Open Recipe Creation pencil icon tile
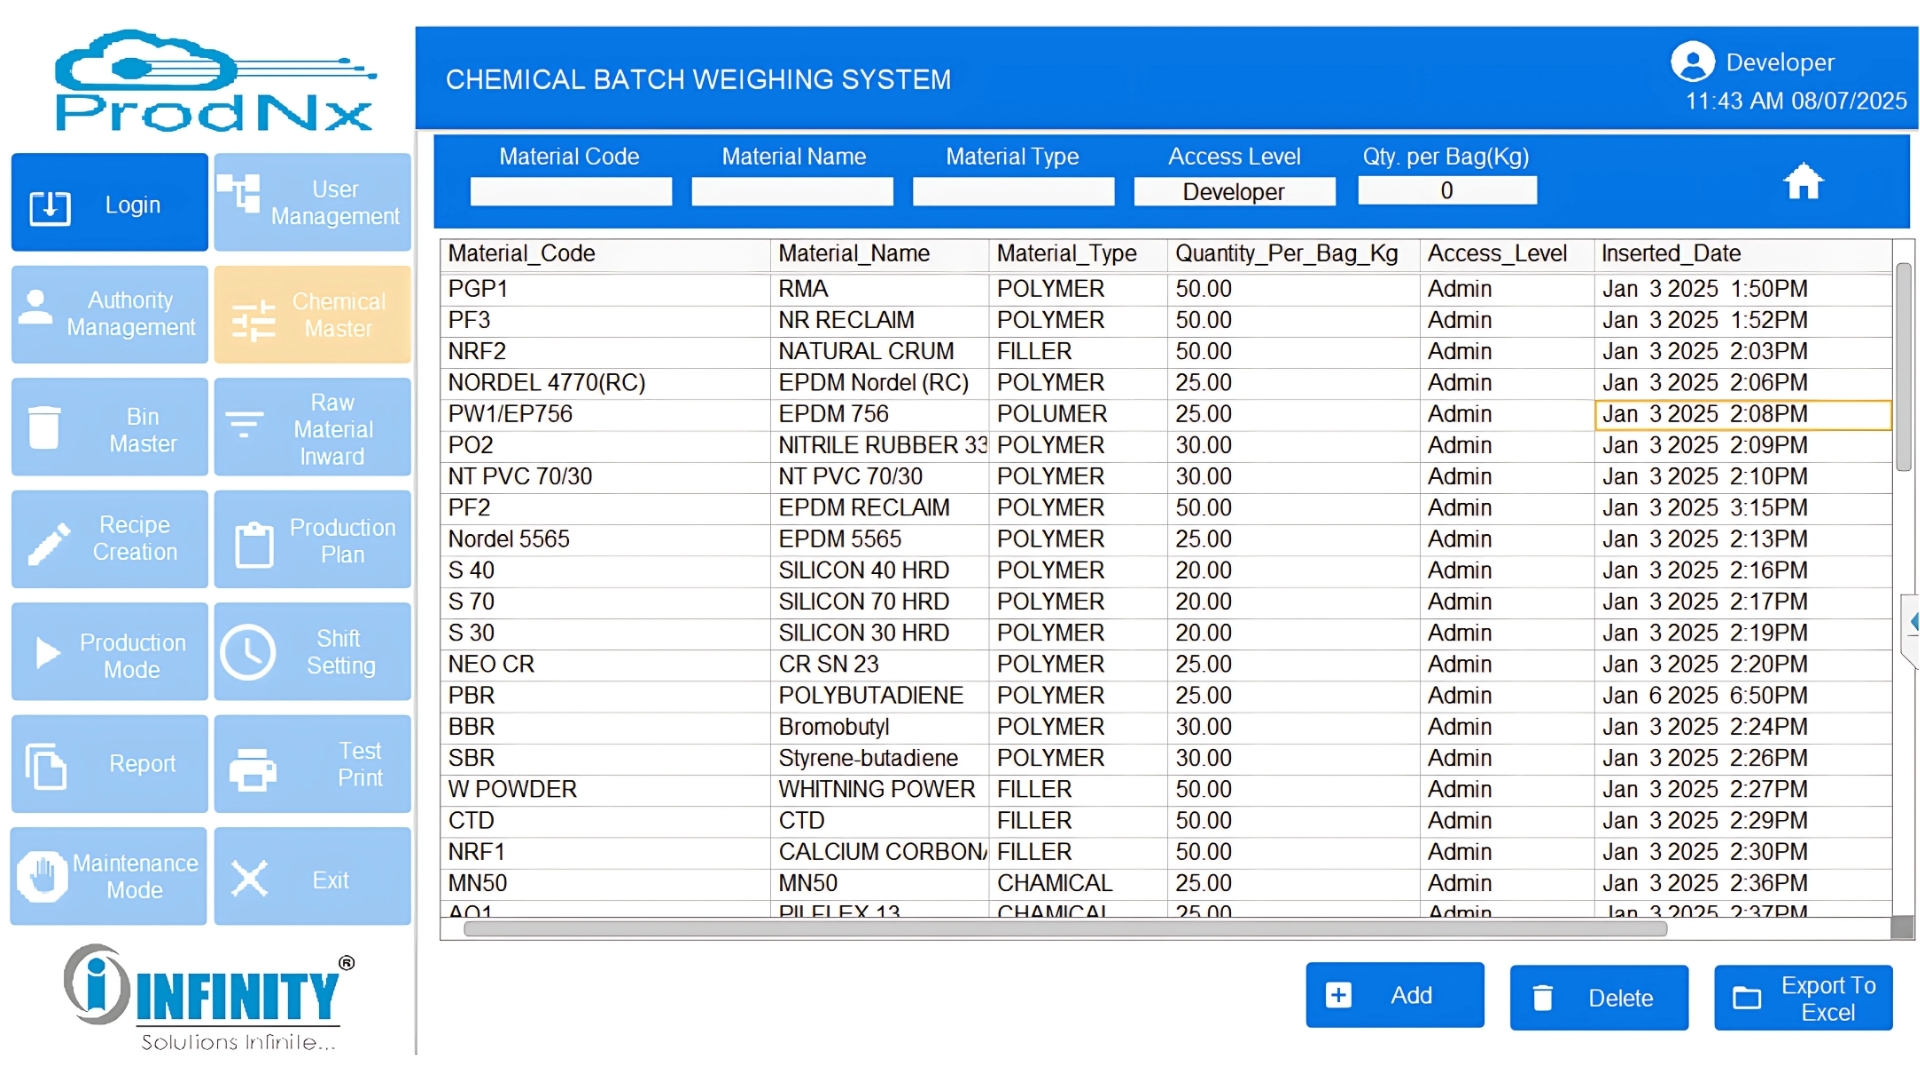1920x1080 pixels. click(110, 540)
